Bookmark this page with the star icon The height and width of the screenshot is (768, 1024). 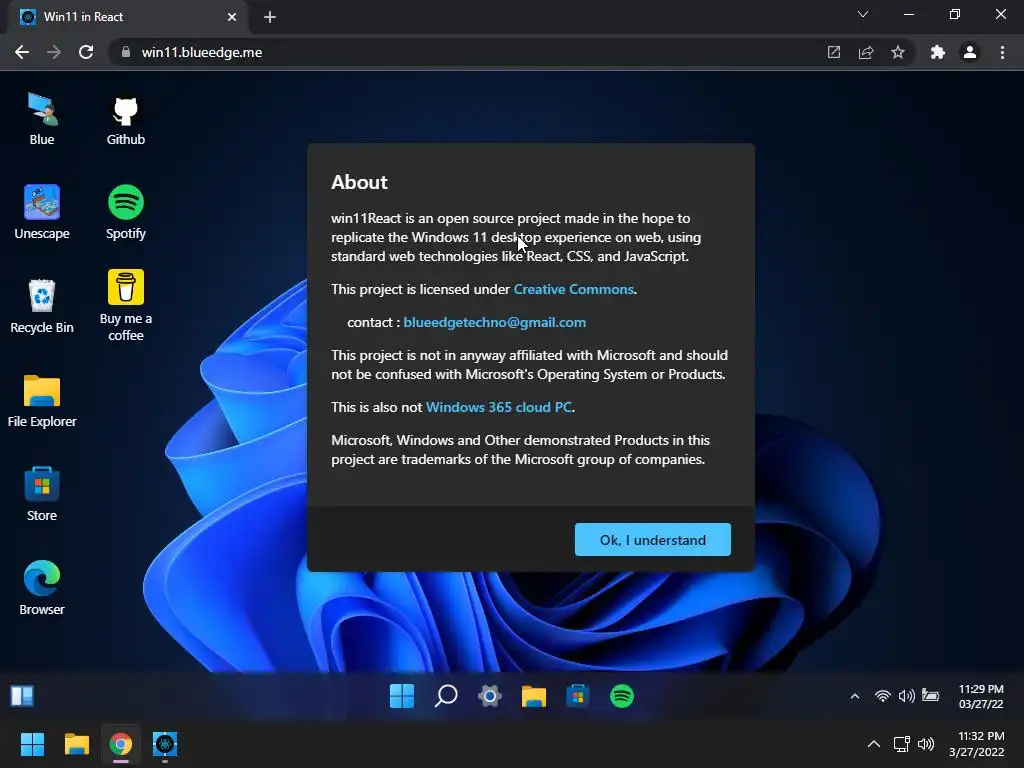[898, 52]
